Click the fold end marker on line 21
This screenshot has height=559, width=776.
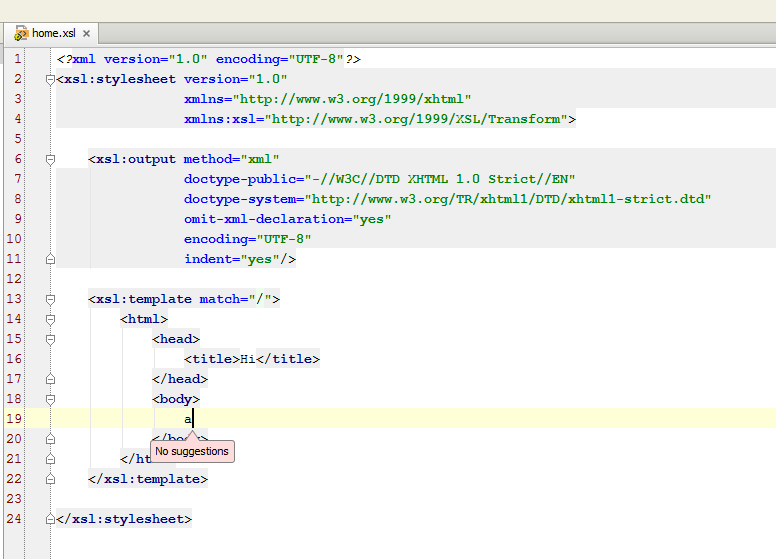pos(50,459)
